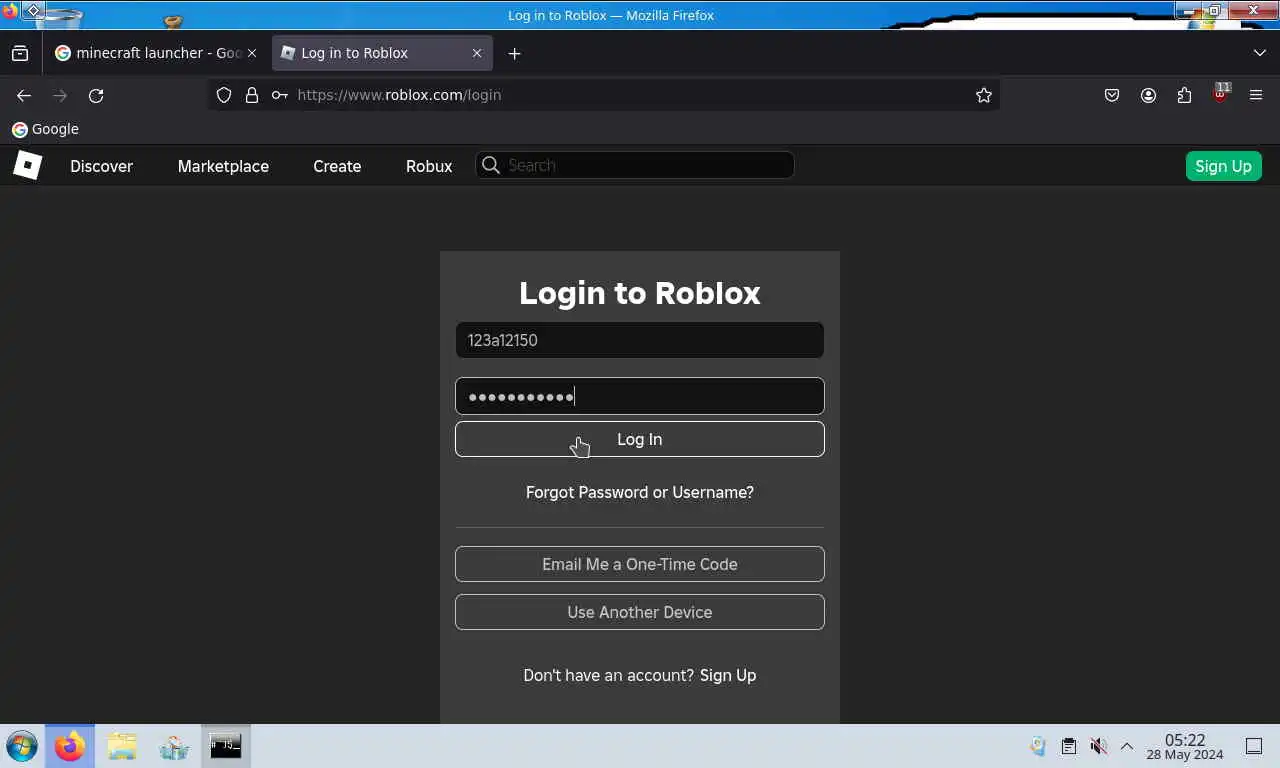Screen dimensions: 1280x768
Task: Open the file manager taskbar icon
Action: click(122, 746)
